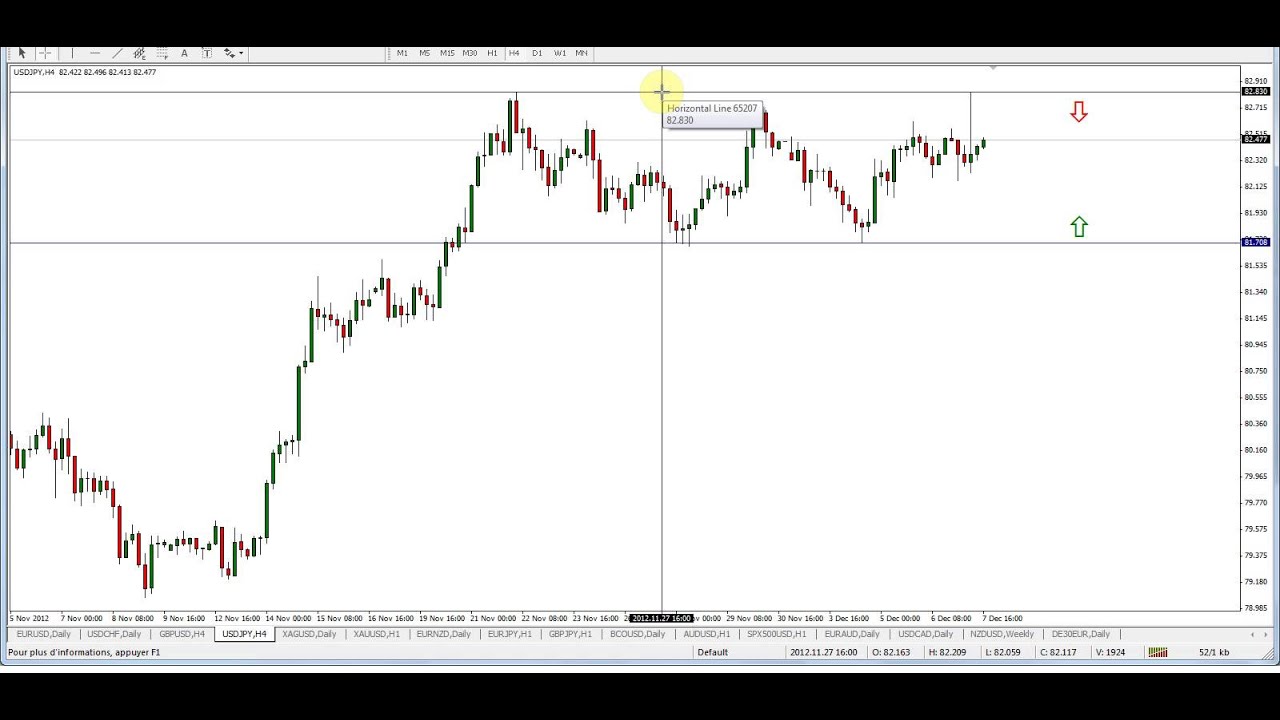Choose the vertical line drawing tool
This screenshot has height=720, width=1280.
coord(72,53)
